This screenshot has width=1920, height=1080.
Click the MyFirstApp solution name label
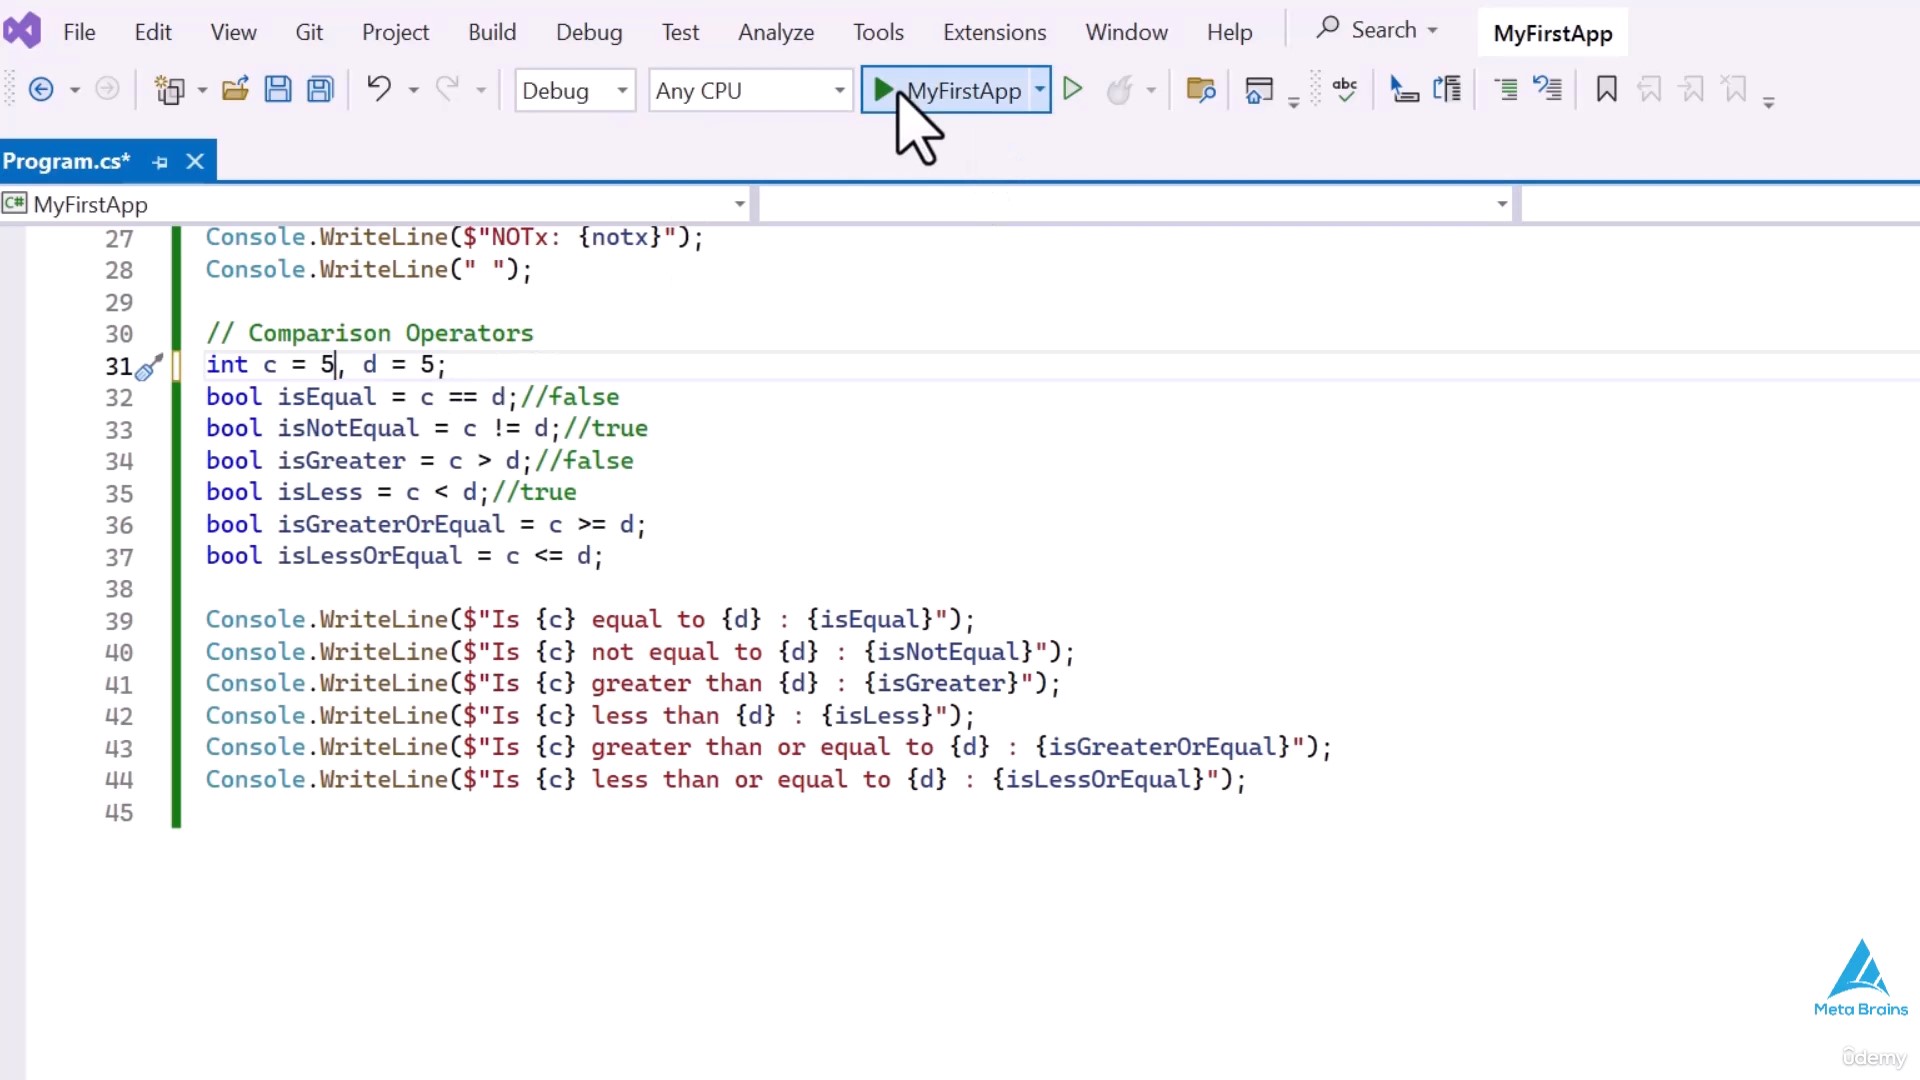point(1552,33)
